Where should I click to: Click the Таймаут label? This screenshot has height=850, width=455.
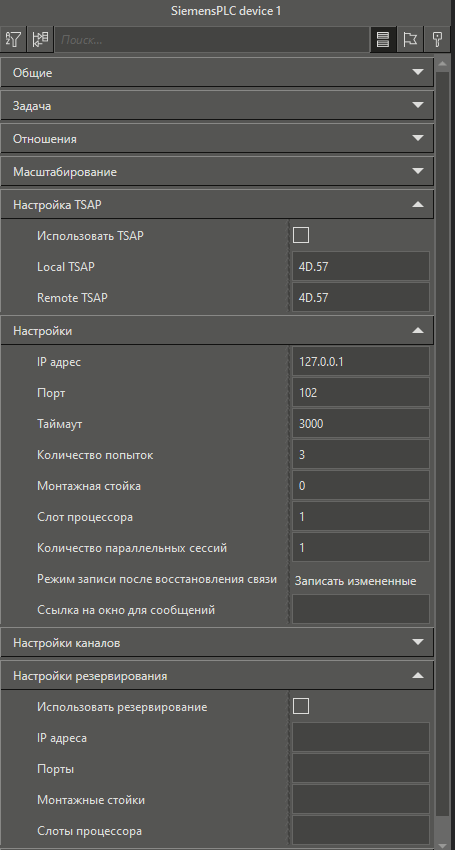pos(60,424)
